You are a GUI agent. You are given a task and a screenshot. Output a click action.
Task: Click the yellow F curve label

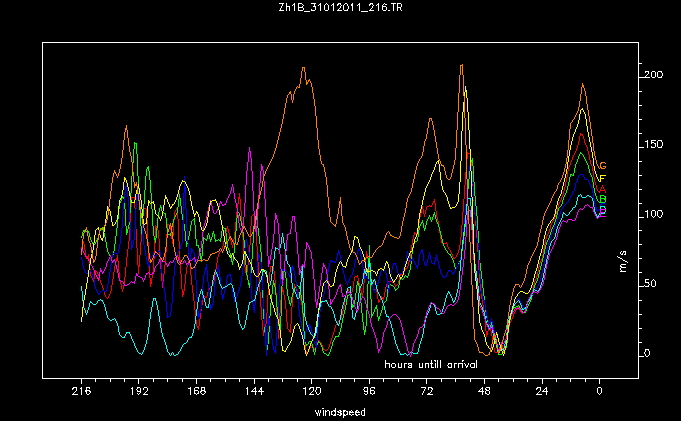tap(603, 178)
